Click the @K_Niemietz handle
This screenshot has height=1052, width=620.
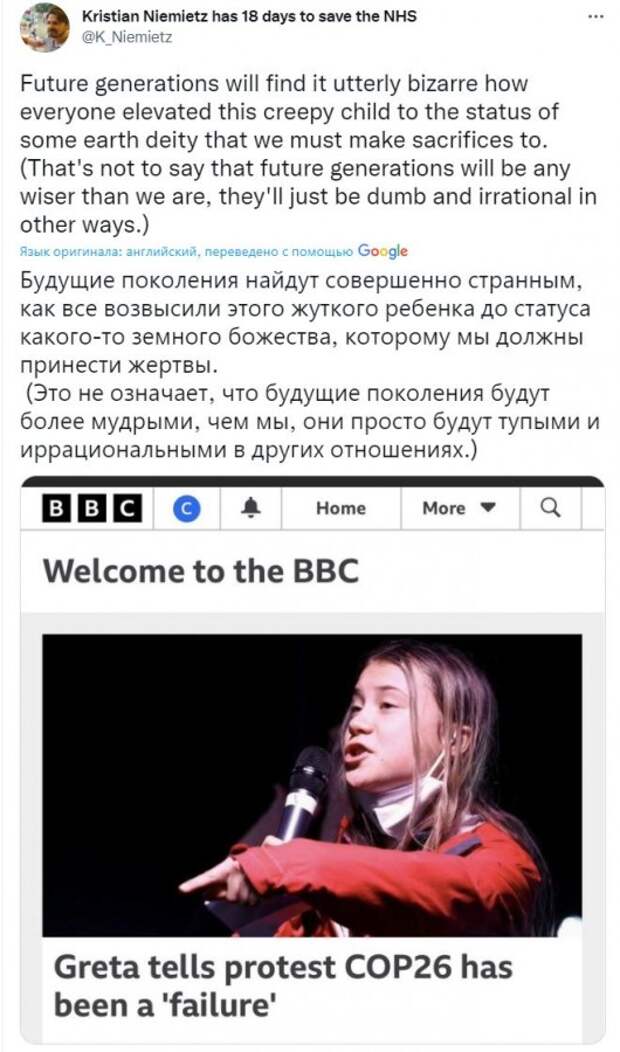click(x=127, y=38)
